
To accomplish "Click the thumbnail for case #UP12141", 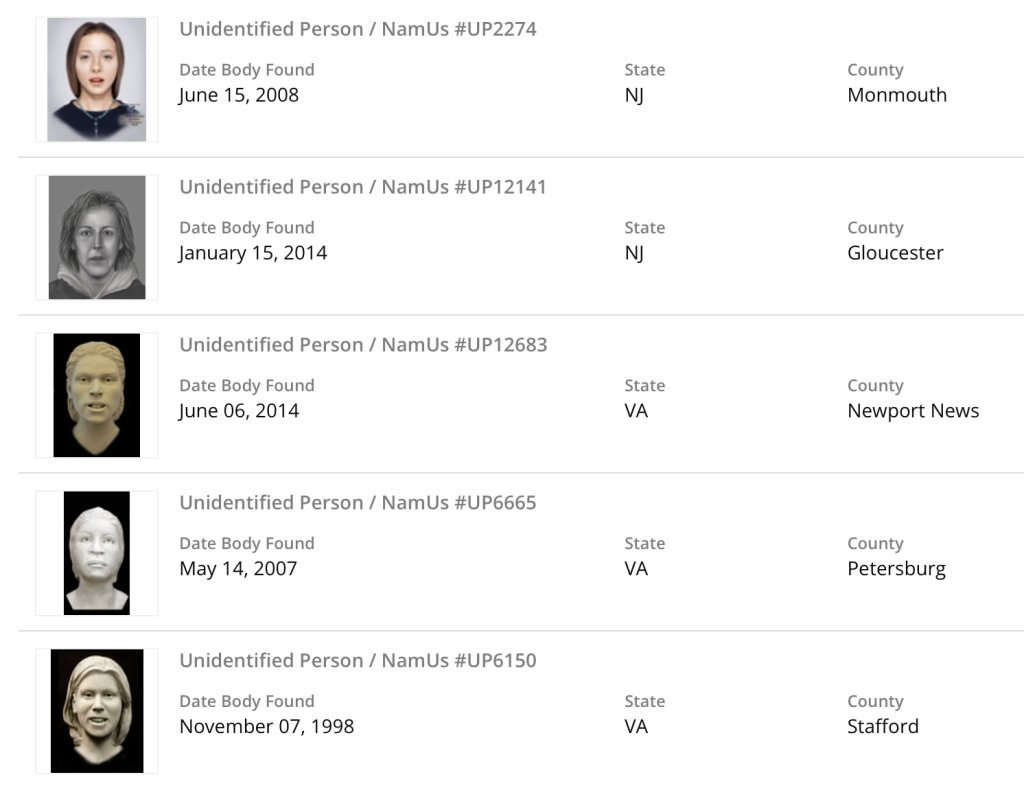I will [x=97, y=237].
